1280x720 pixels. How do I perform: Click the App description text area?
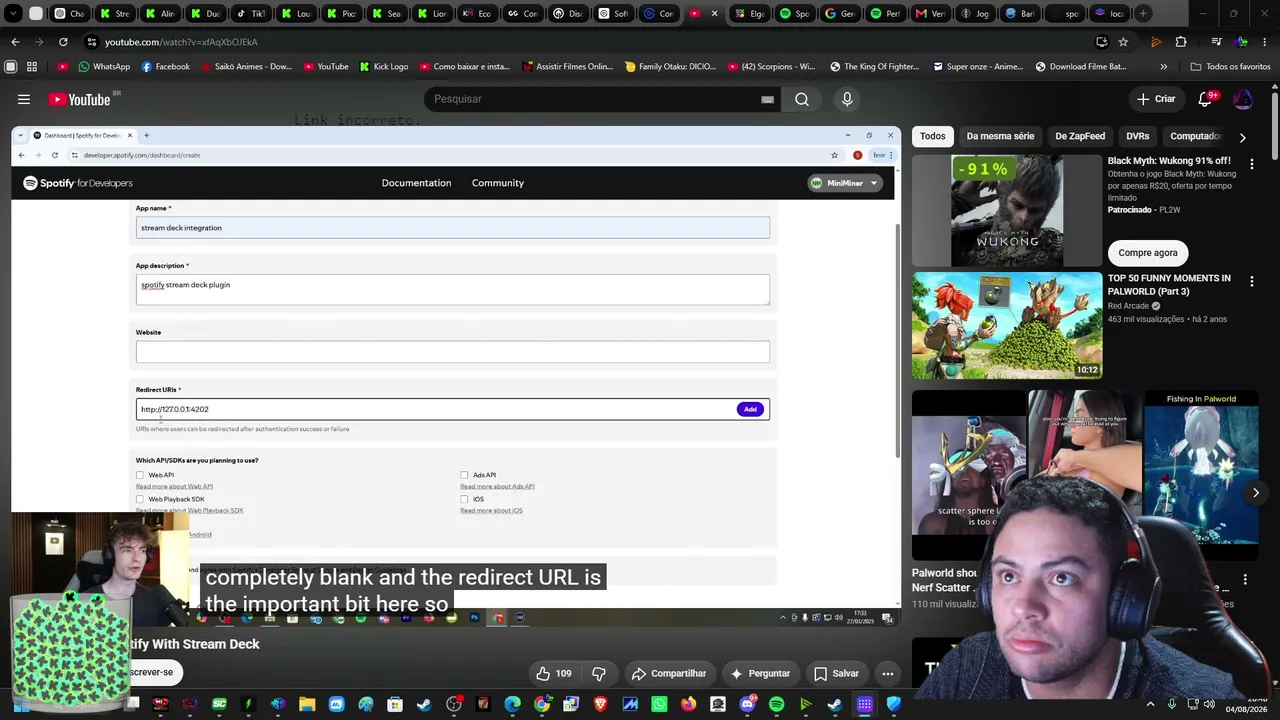click(x=453, y=290)
